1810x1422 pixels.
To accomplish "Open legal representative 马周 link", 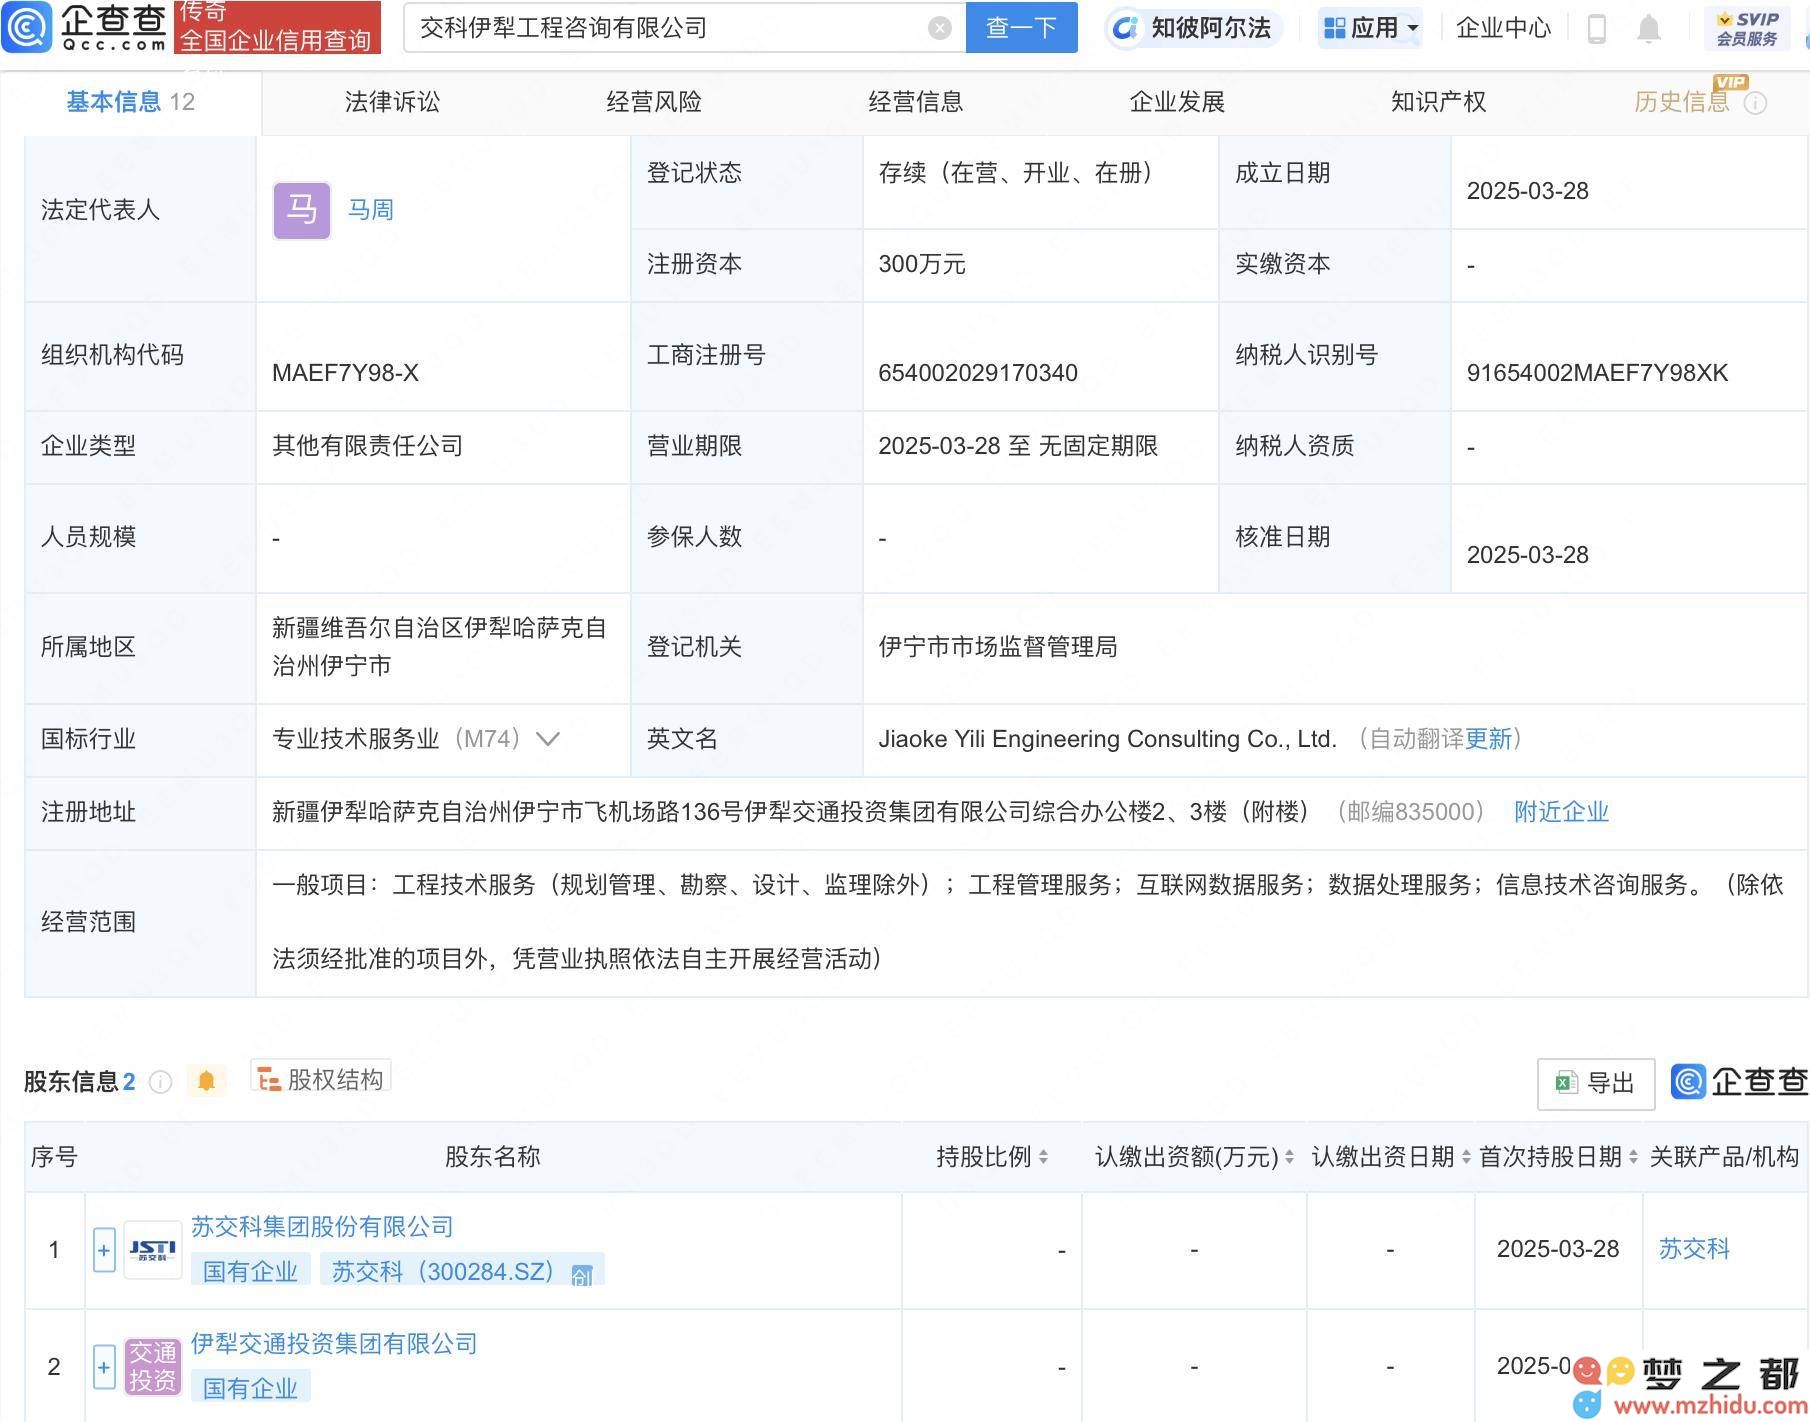I will [x=370, y=210].
